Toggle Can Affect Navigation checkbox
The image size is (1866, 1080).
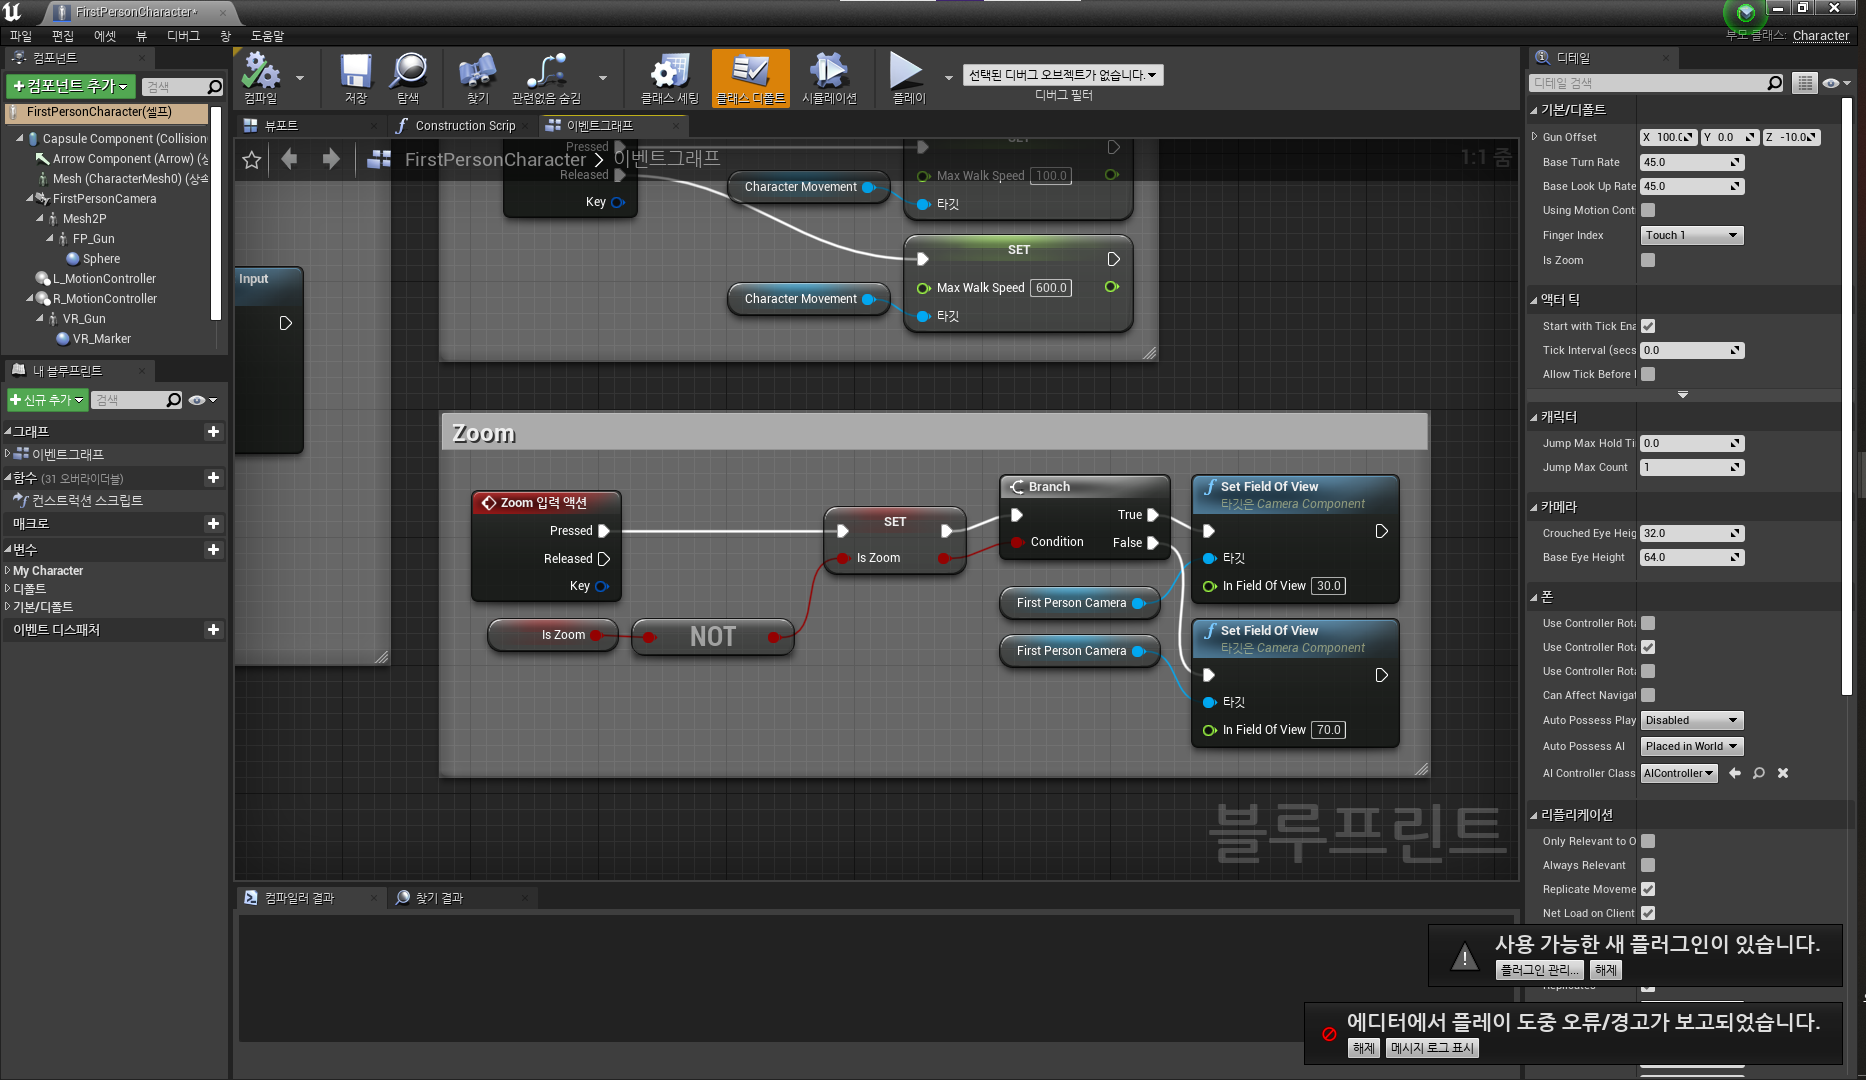(1648, 695)
